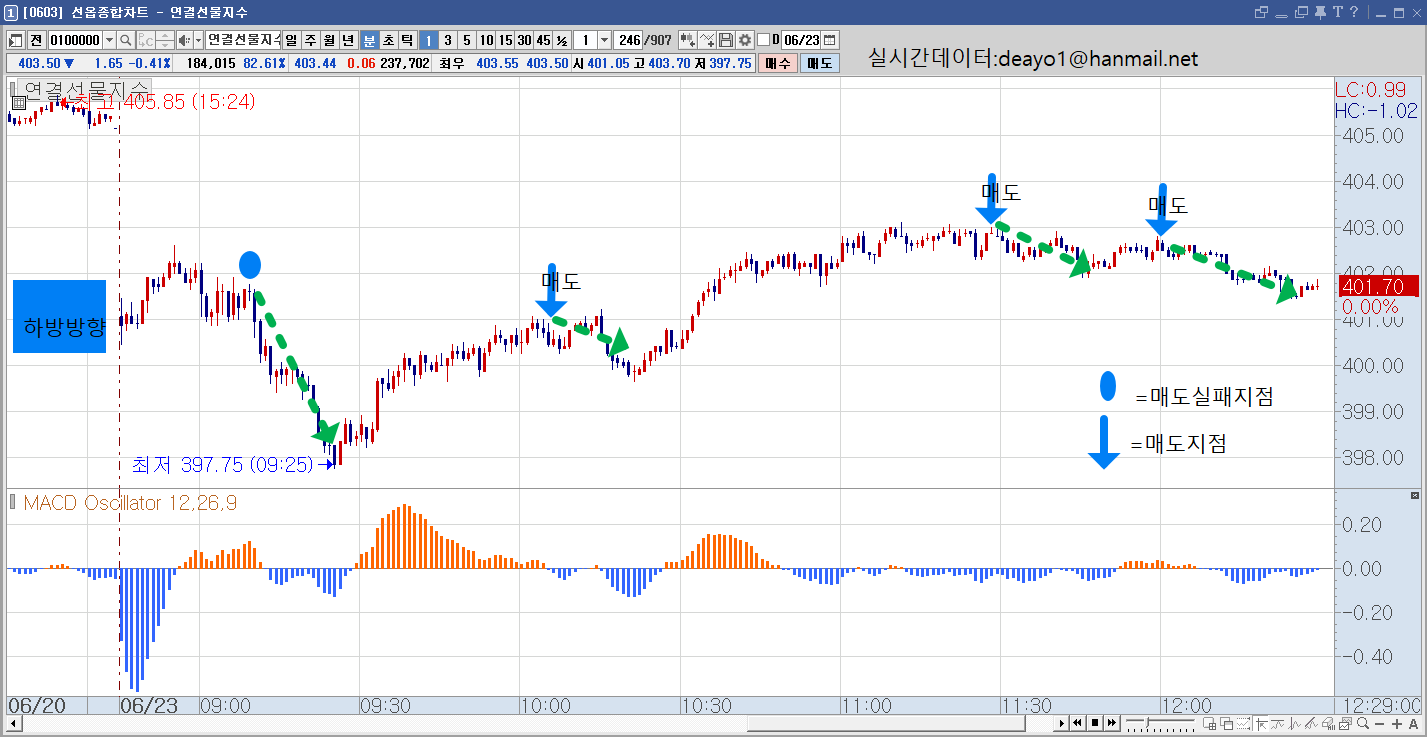Viewport: 1427px width, 737px height.
Task: Click the plus zoom-in icon at bottom right
Action: click(x=1397, y=723)
